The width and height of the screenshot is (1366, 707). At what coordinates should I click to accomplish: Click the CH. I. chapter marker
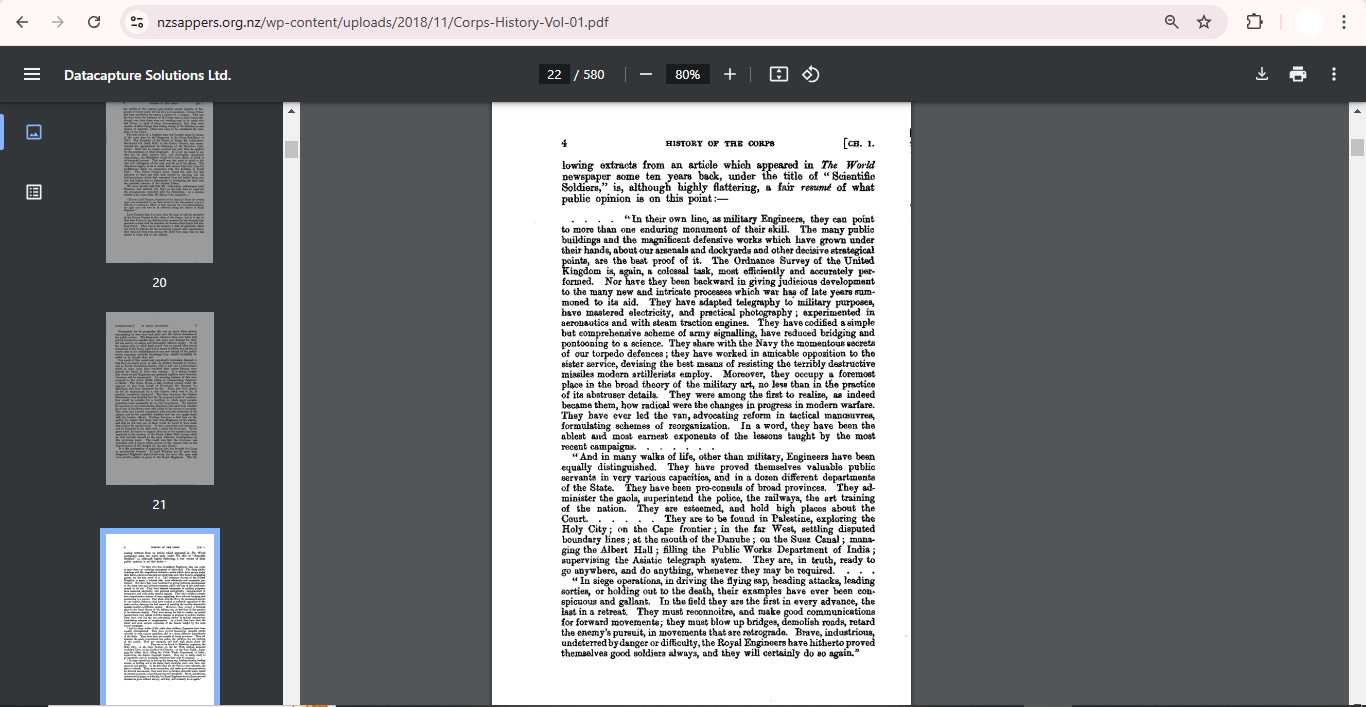pyautogui.click(x=859, y=144)
